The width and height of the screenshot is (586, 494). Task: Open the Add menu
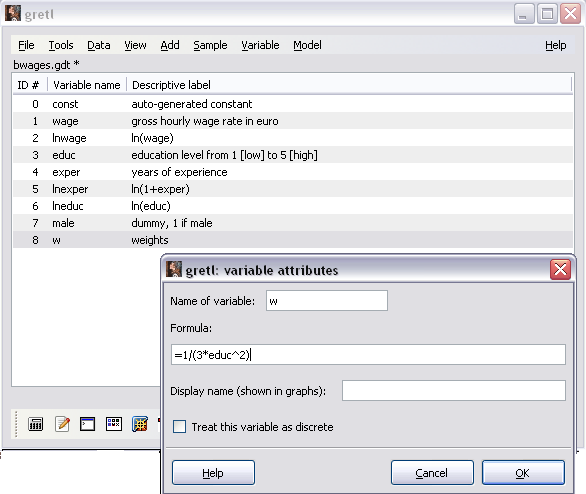170,45
